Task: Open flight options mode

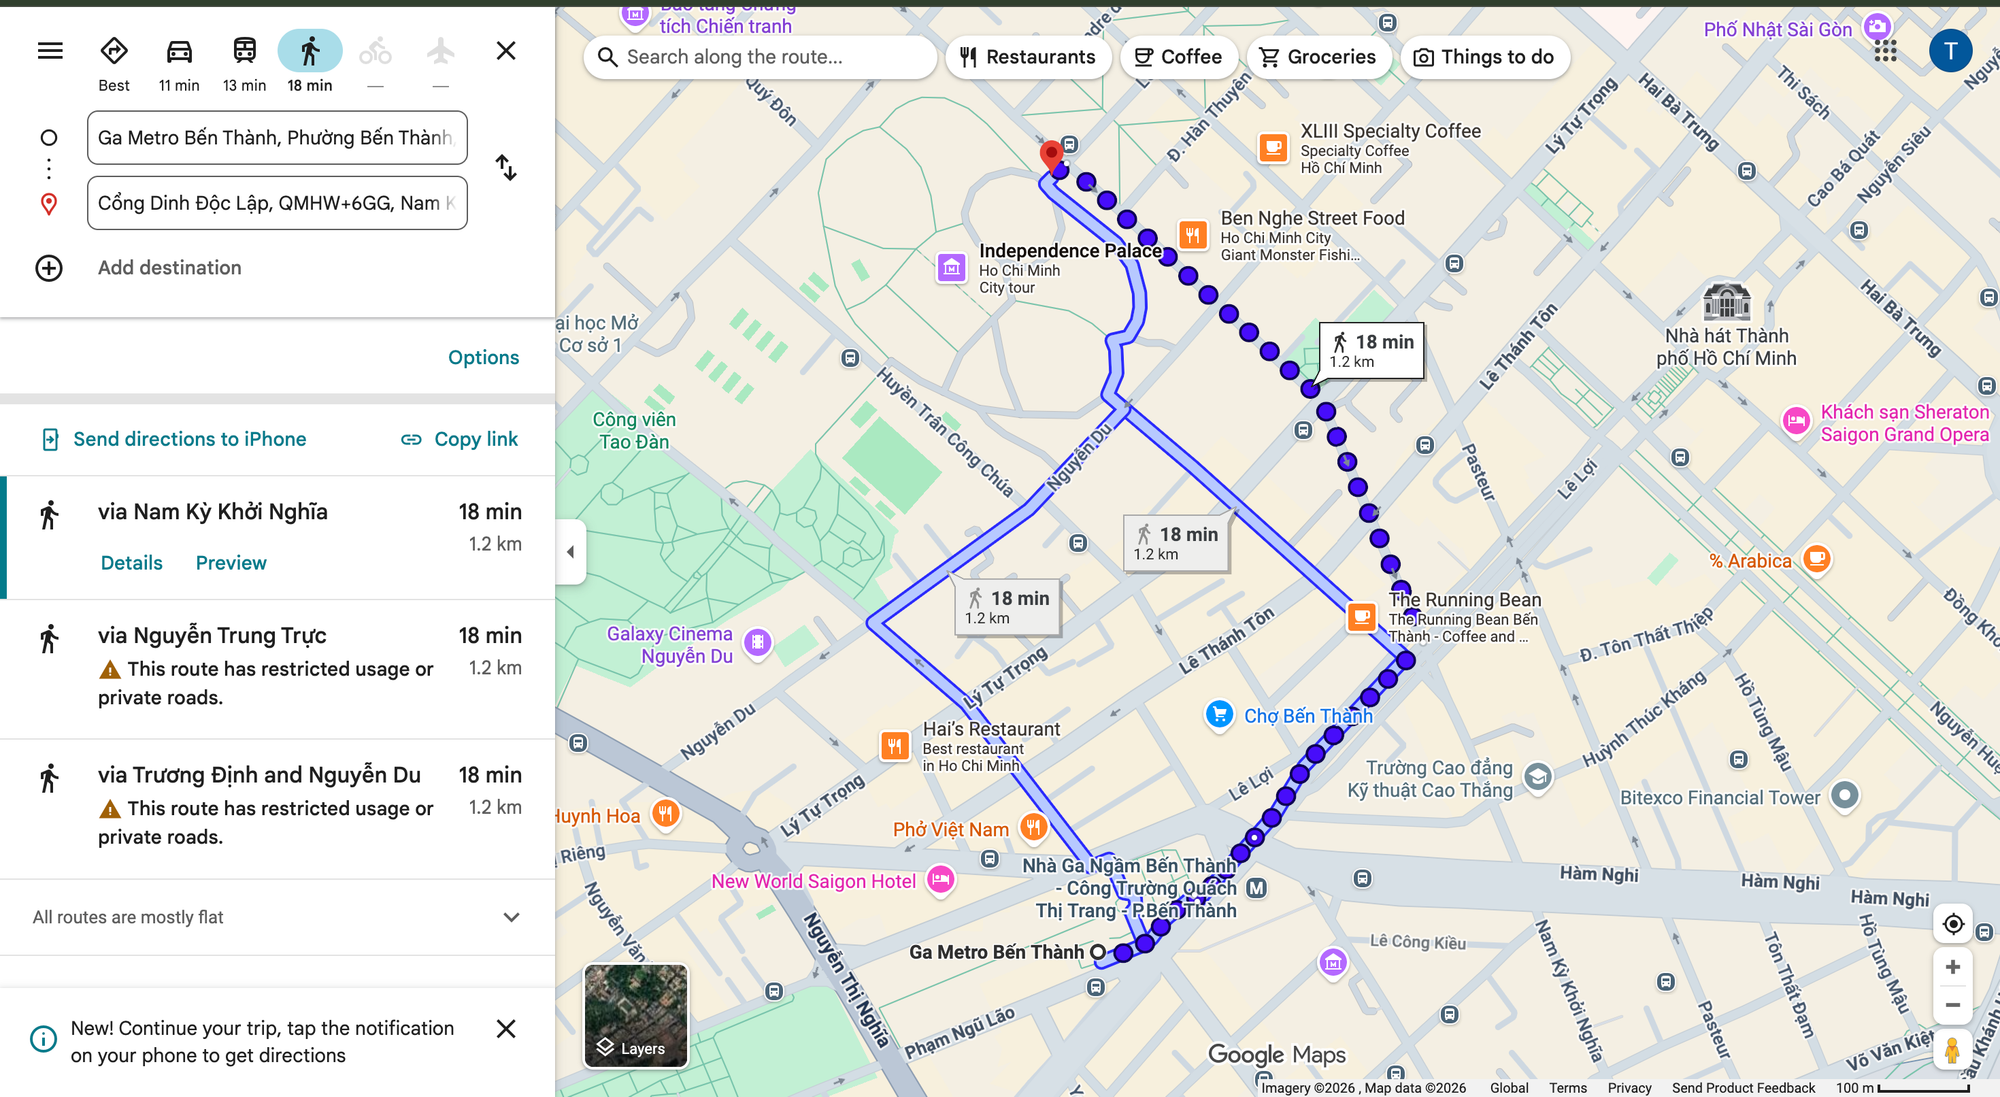Action: 440,50
